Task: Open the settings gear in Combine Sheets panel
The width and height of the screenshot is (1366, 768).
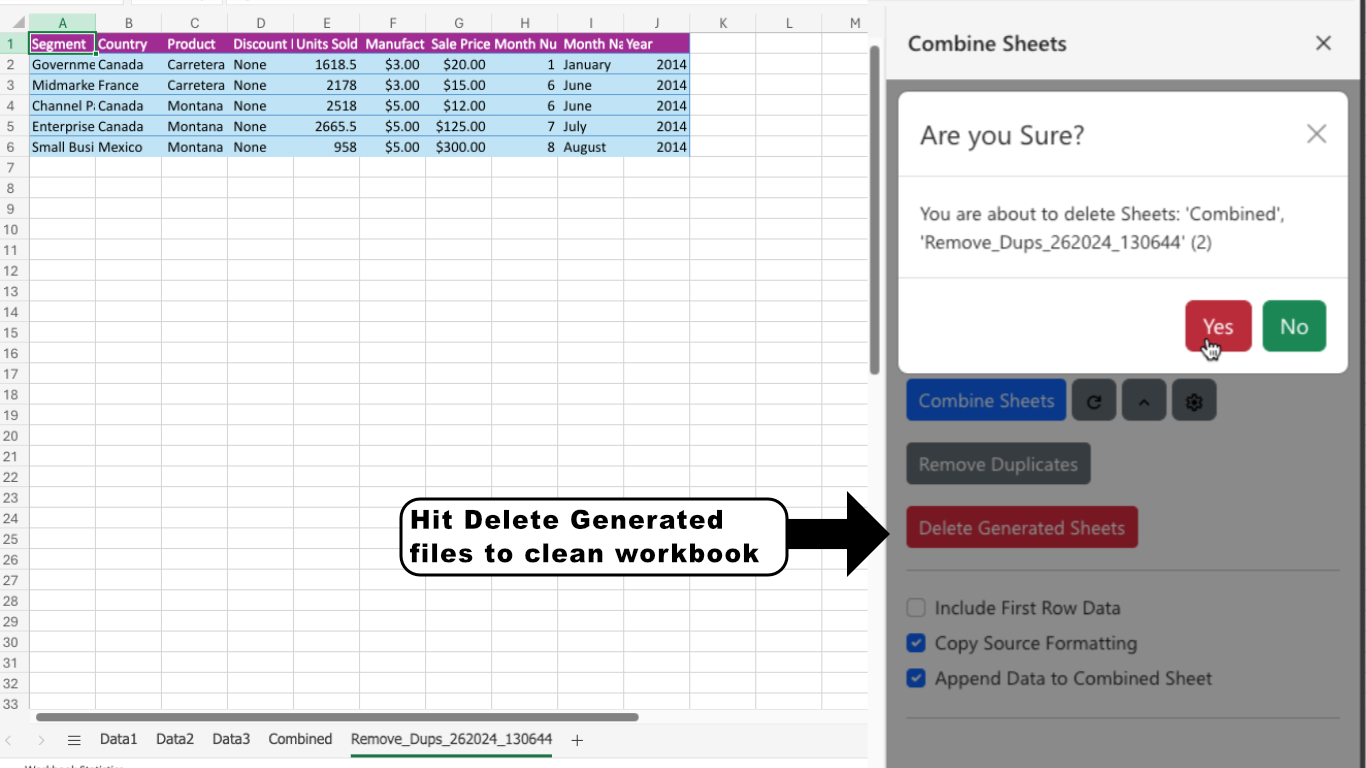Action: 1193,400
